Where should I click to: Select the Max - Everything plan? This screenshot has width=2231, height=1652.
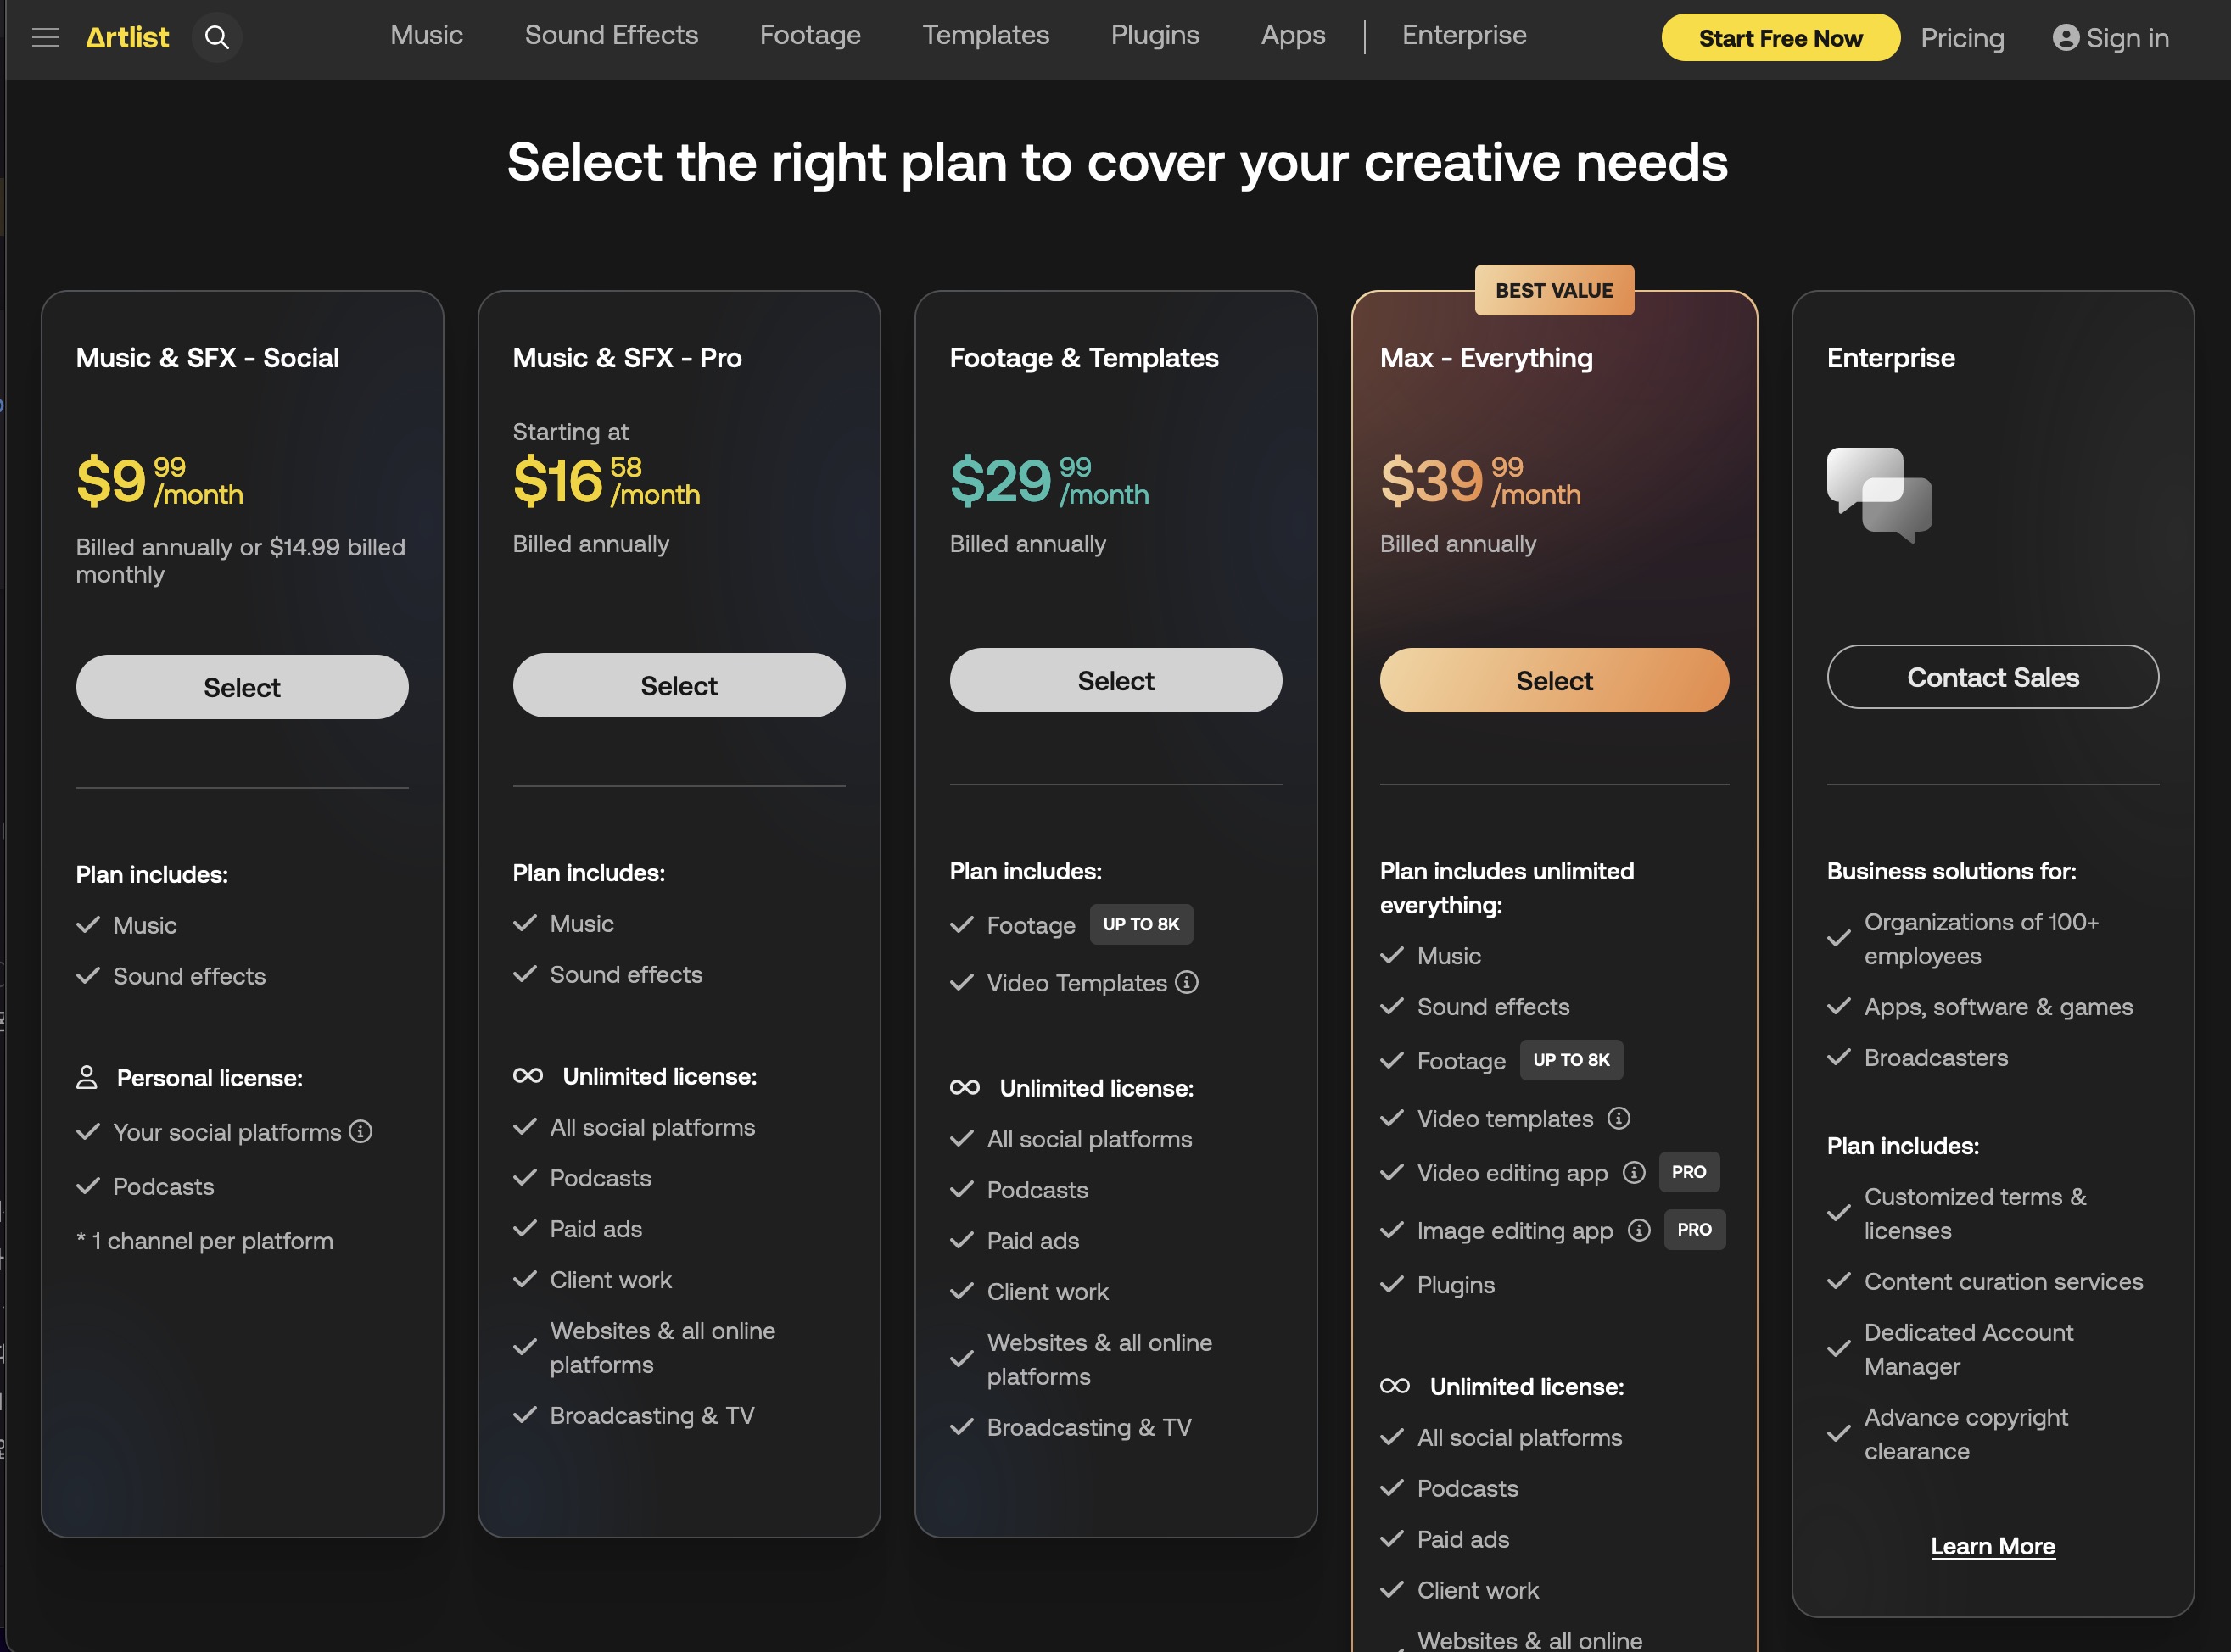pos(1553,680)
